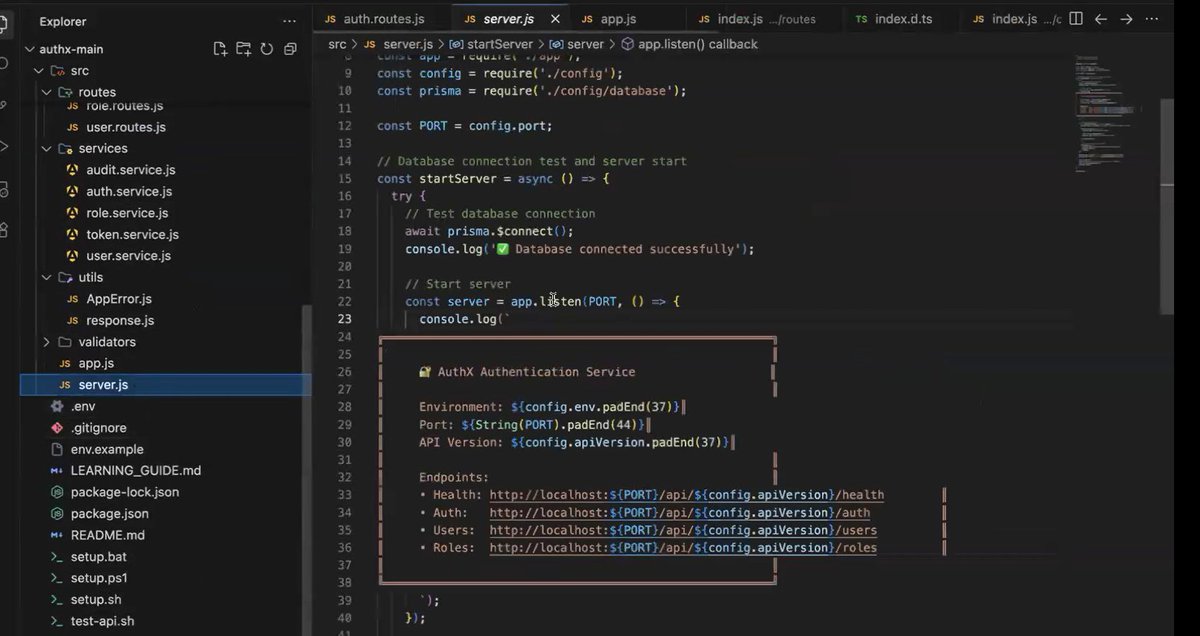Click line number 23 in gutter
Viewport: 1200px width, 636px height.
coord(345,319)
